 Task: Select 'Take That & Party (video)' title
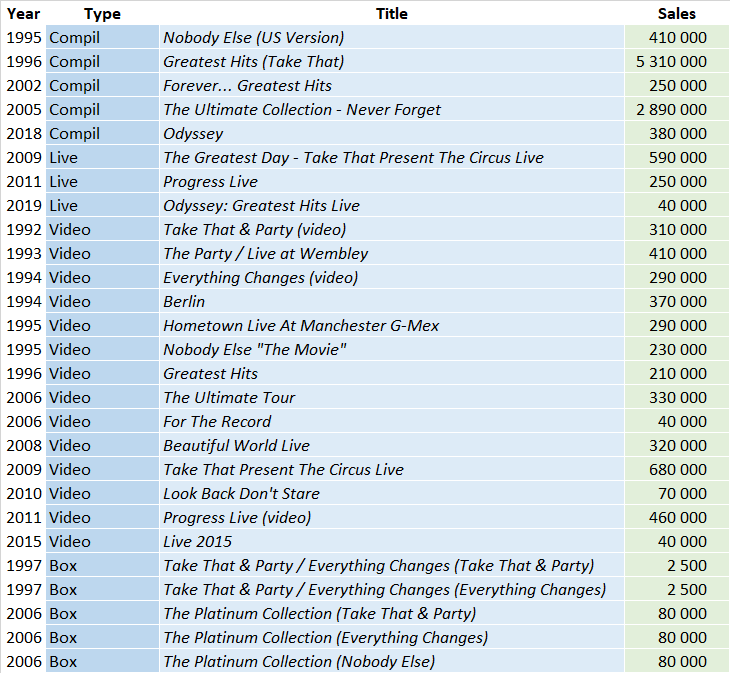(255, 230)
